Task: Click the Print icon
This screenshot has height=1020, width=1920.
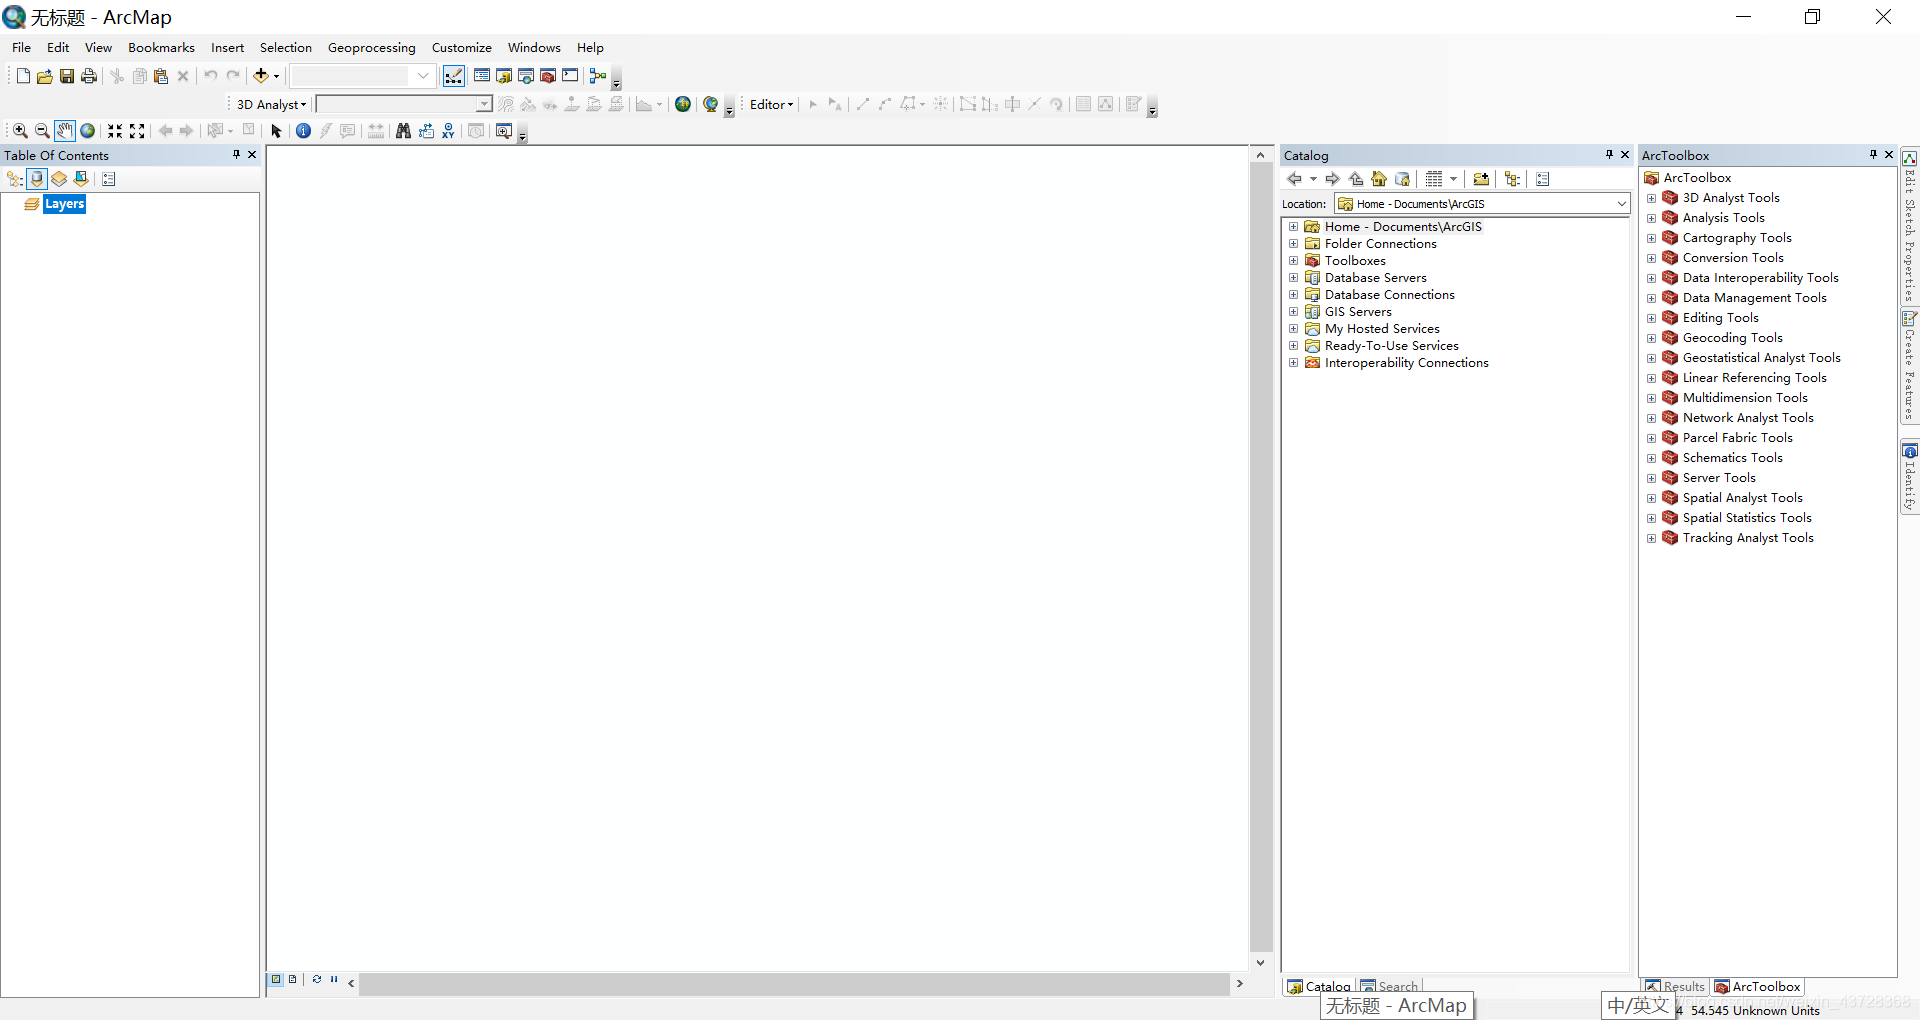Action: [89, 76]
